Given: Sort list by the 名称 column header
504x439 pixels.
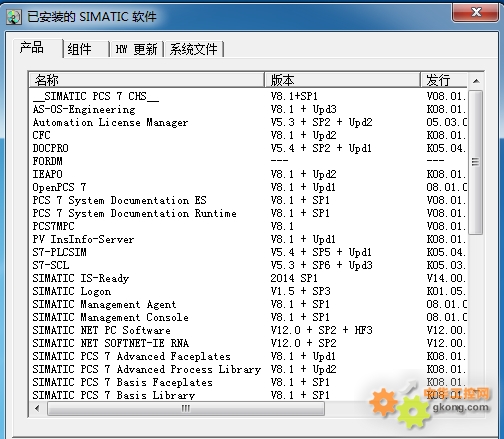Looking at the screenshot, I should tap(147, 80).
